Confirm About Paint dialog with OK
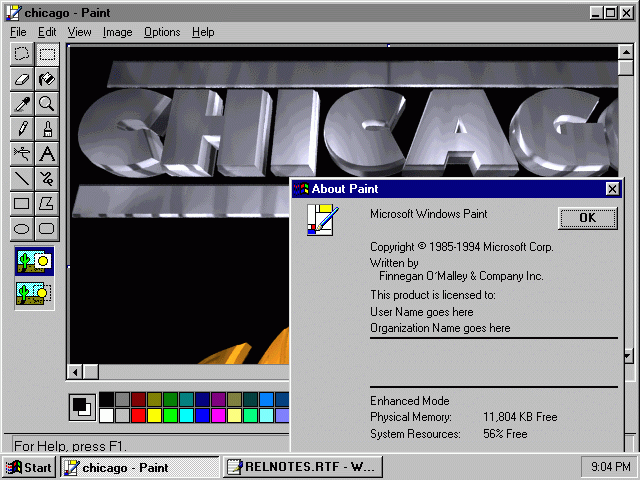640x480 pixels. (x=587, y=218)
